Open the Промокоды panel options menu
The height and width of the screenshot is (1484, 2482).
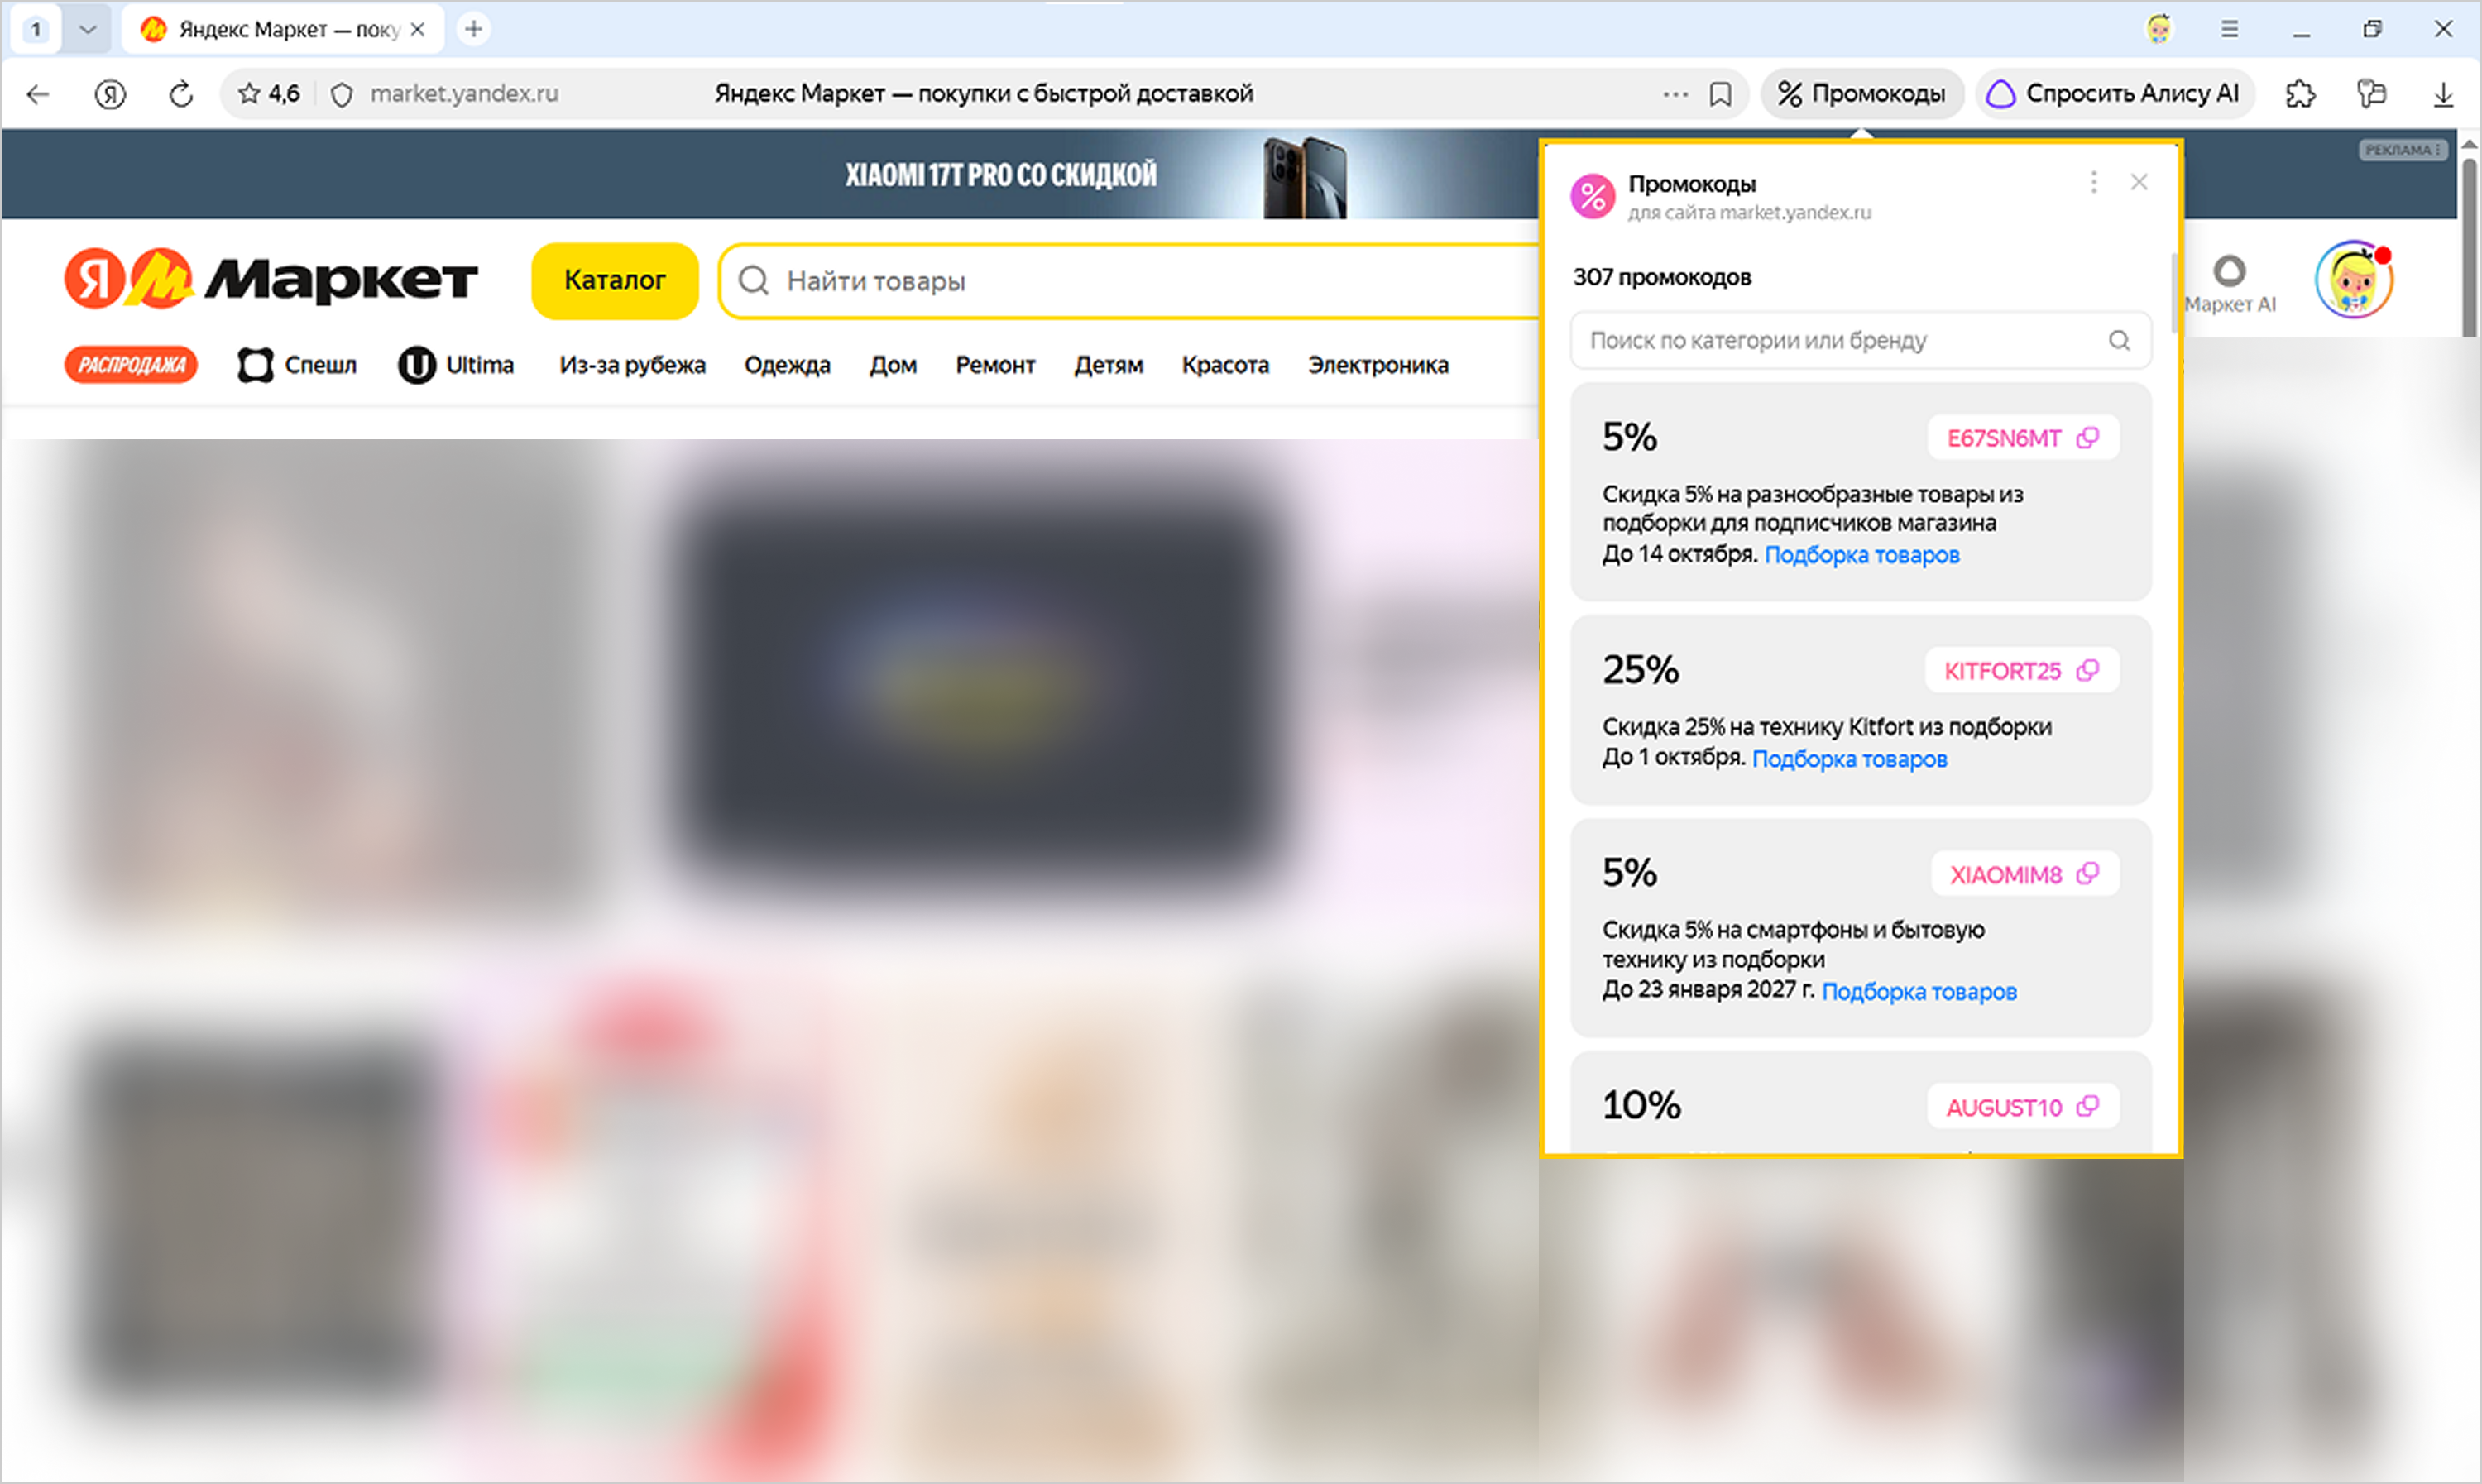click(x=2093, y=182)
